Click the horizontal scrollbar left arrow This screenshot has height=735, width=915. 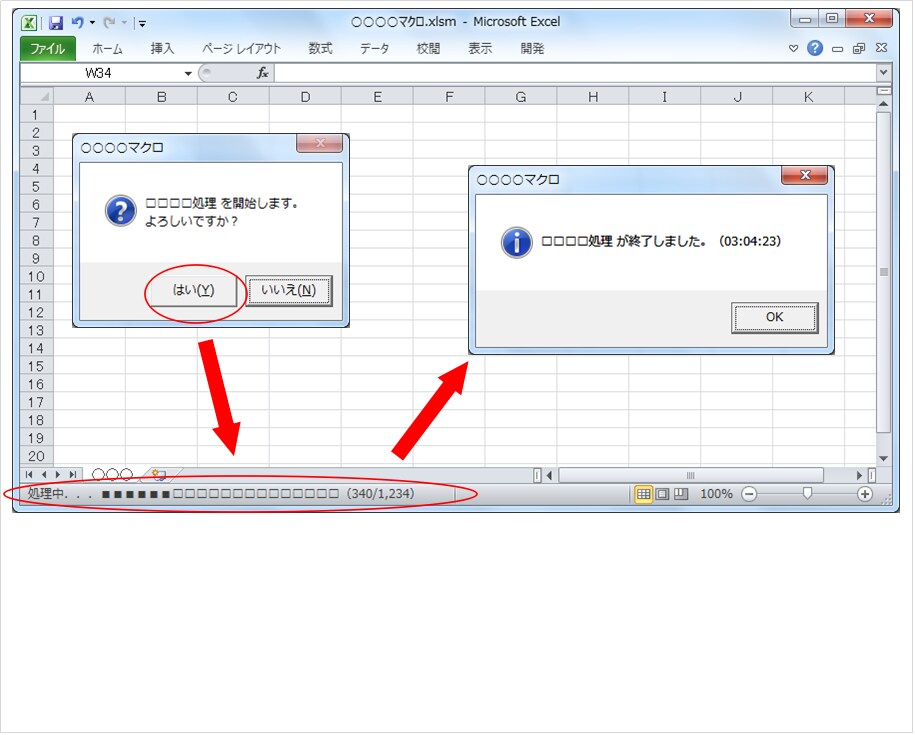(549, 476)
